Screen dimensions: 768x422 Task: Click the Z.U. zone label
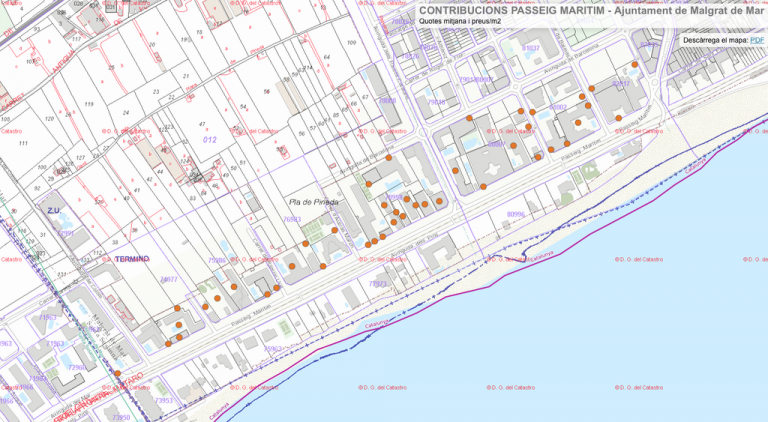pyautogui.click(x=54, y=211)
